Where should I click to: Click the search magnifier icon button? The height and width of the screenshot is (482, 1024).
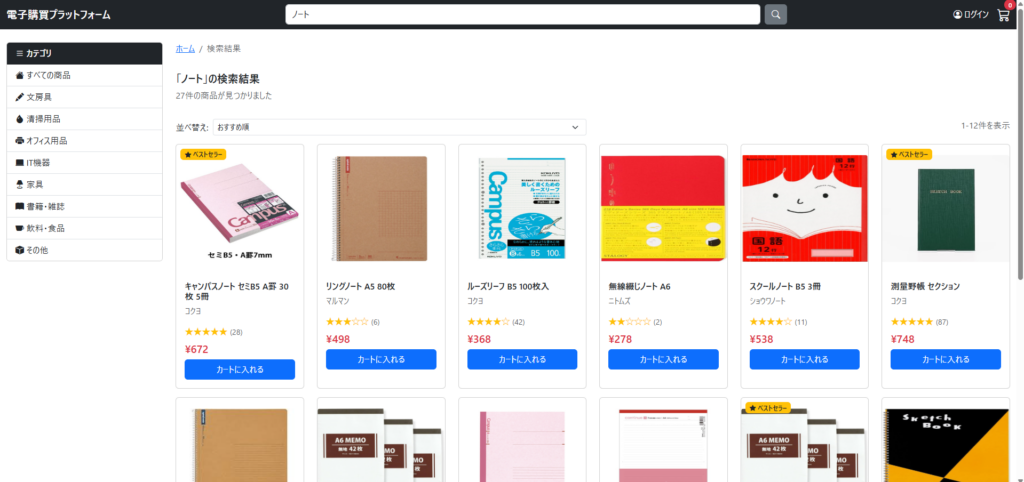click(775, 15)
